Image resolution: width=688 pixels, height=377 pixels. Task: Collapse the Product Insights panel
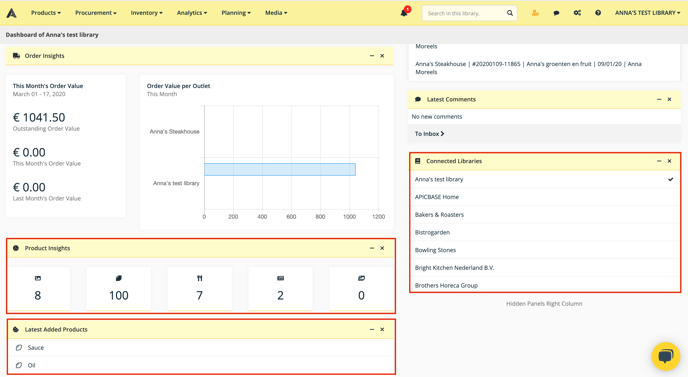tap(372, 248)
